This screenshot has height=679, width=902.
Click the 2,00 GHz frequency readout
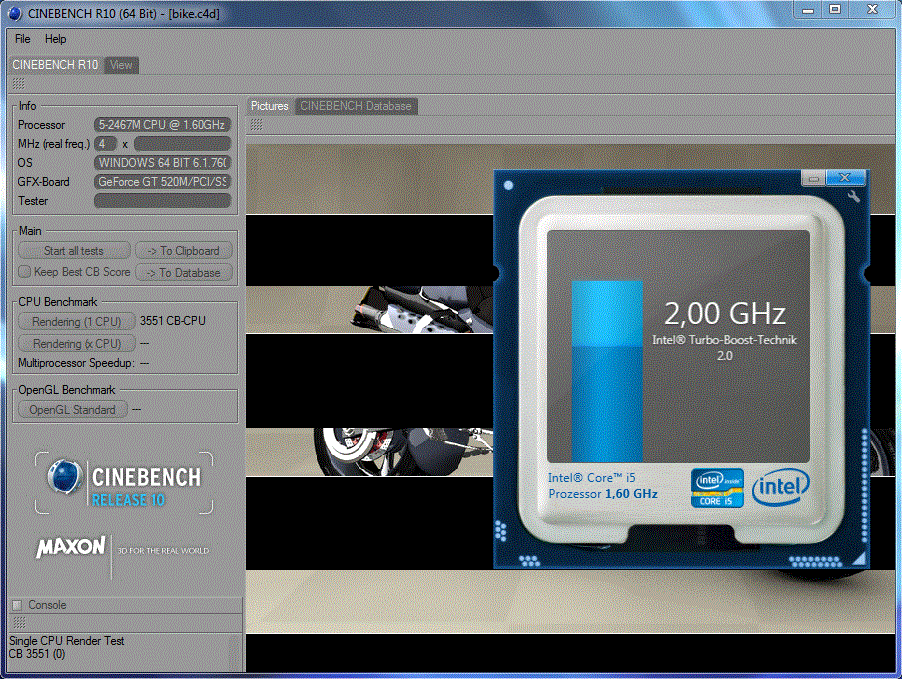[724, 314]
